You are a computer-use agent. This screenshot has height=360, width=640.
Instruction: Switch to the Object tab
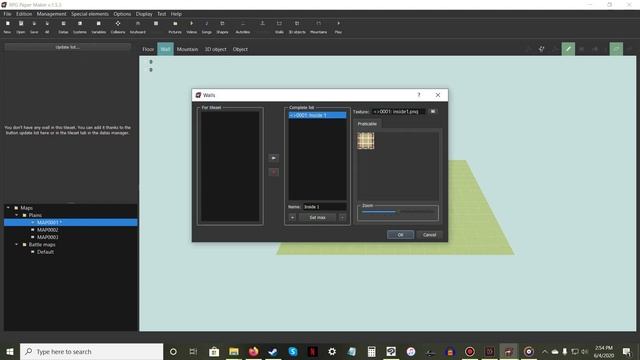[x=240, y=49]
